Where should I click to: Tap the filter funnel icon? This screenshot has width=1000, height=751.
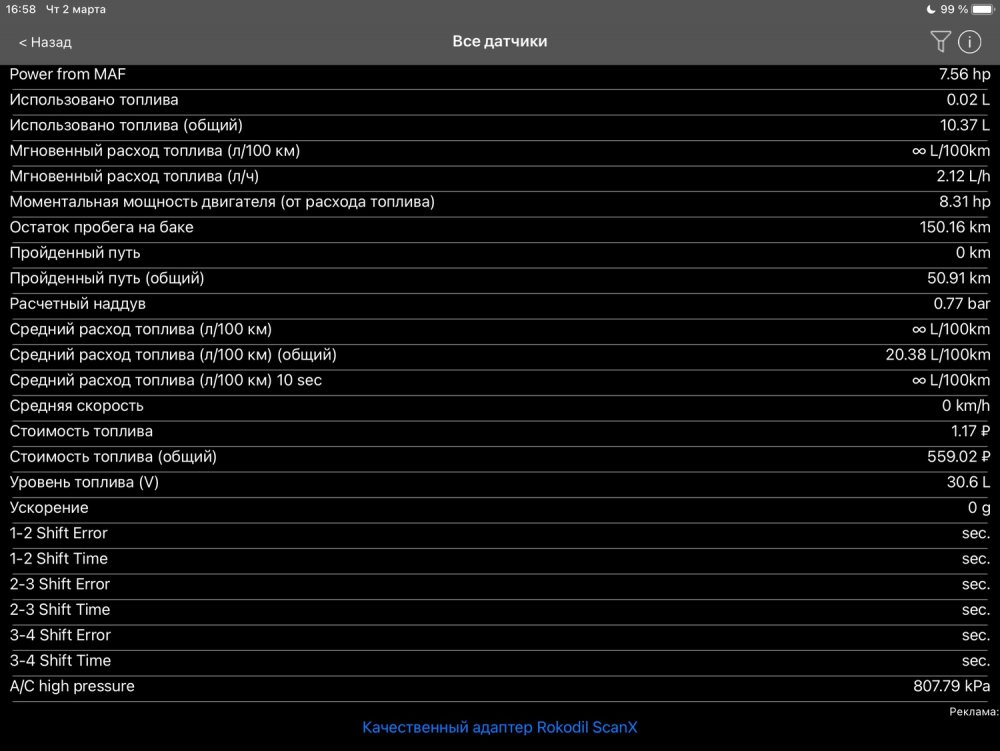[939, 41]
